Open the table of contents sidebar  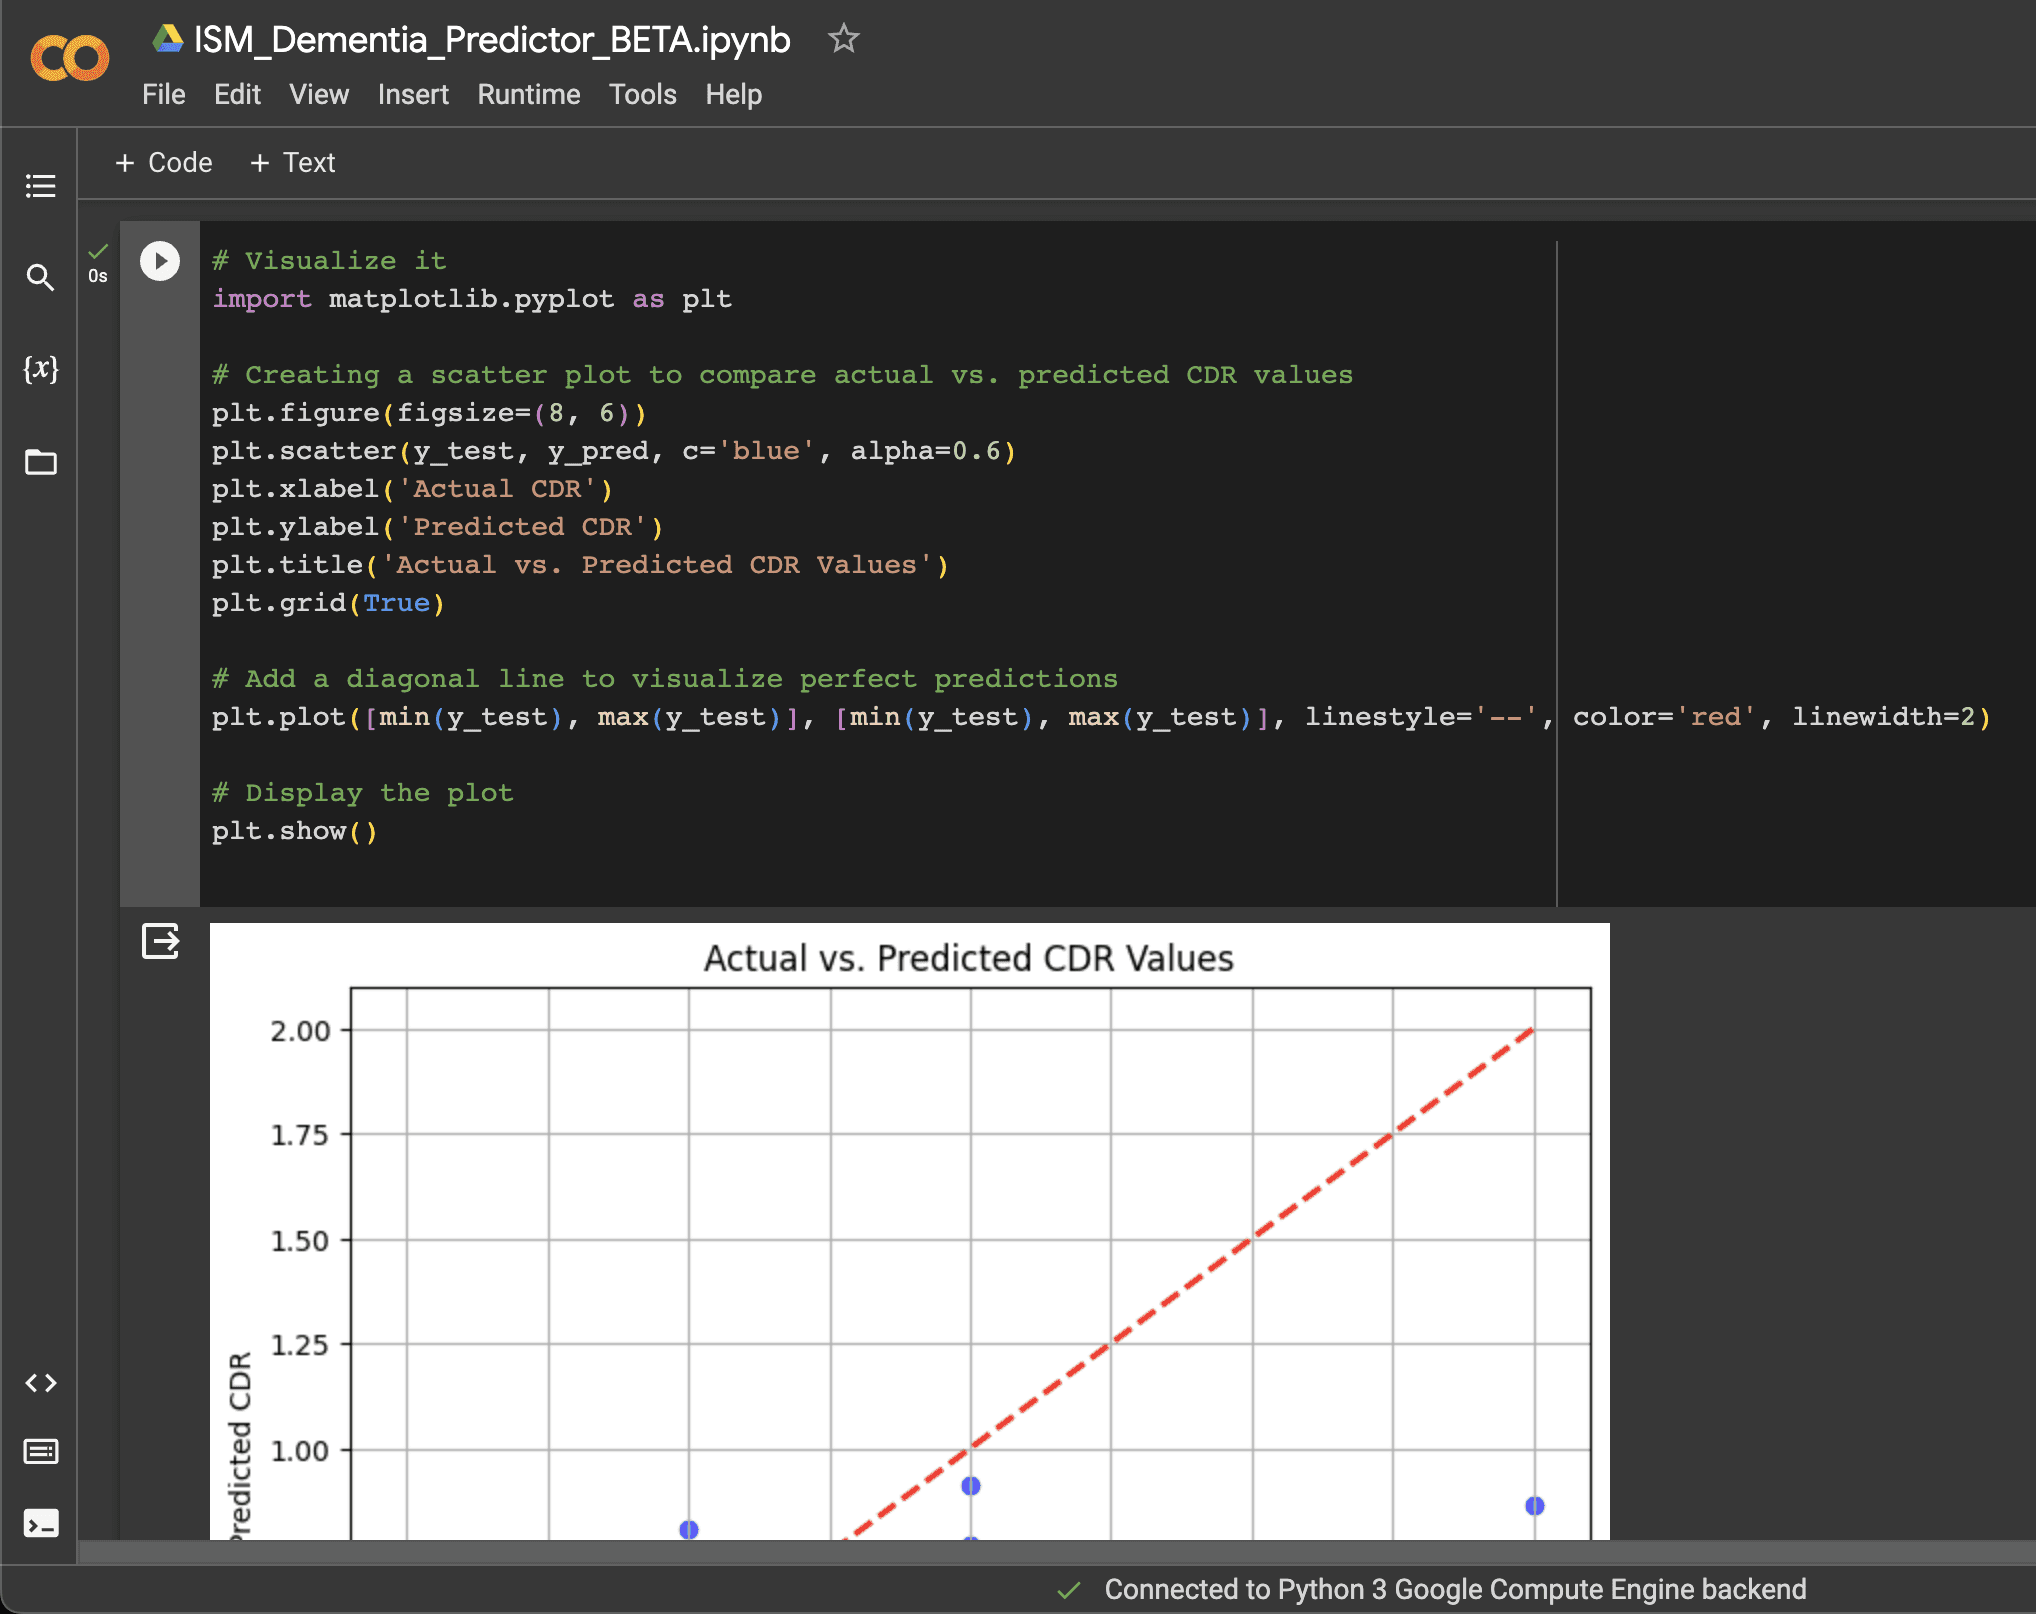pyautogui.click(x=40, y=186)
